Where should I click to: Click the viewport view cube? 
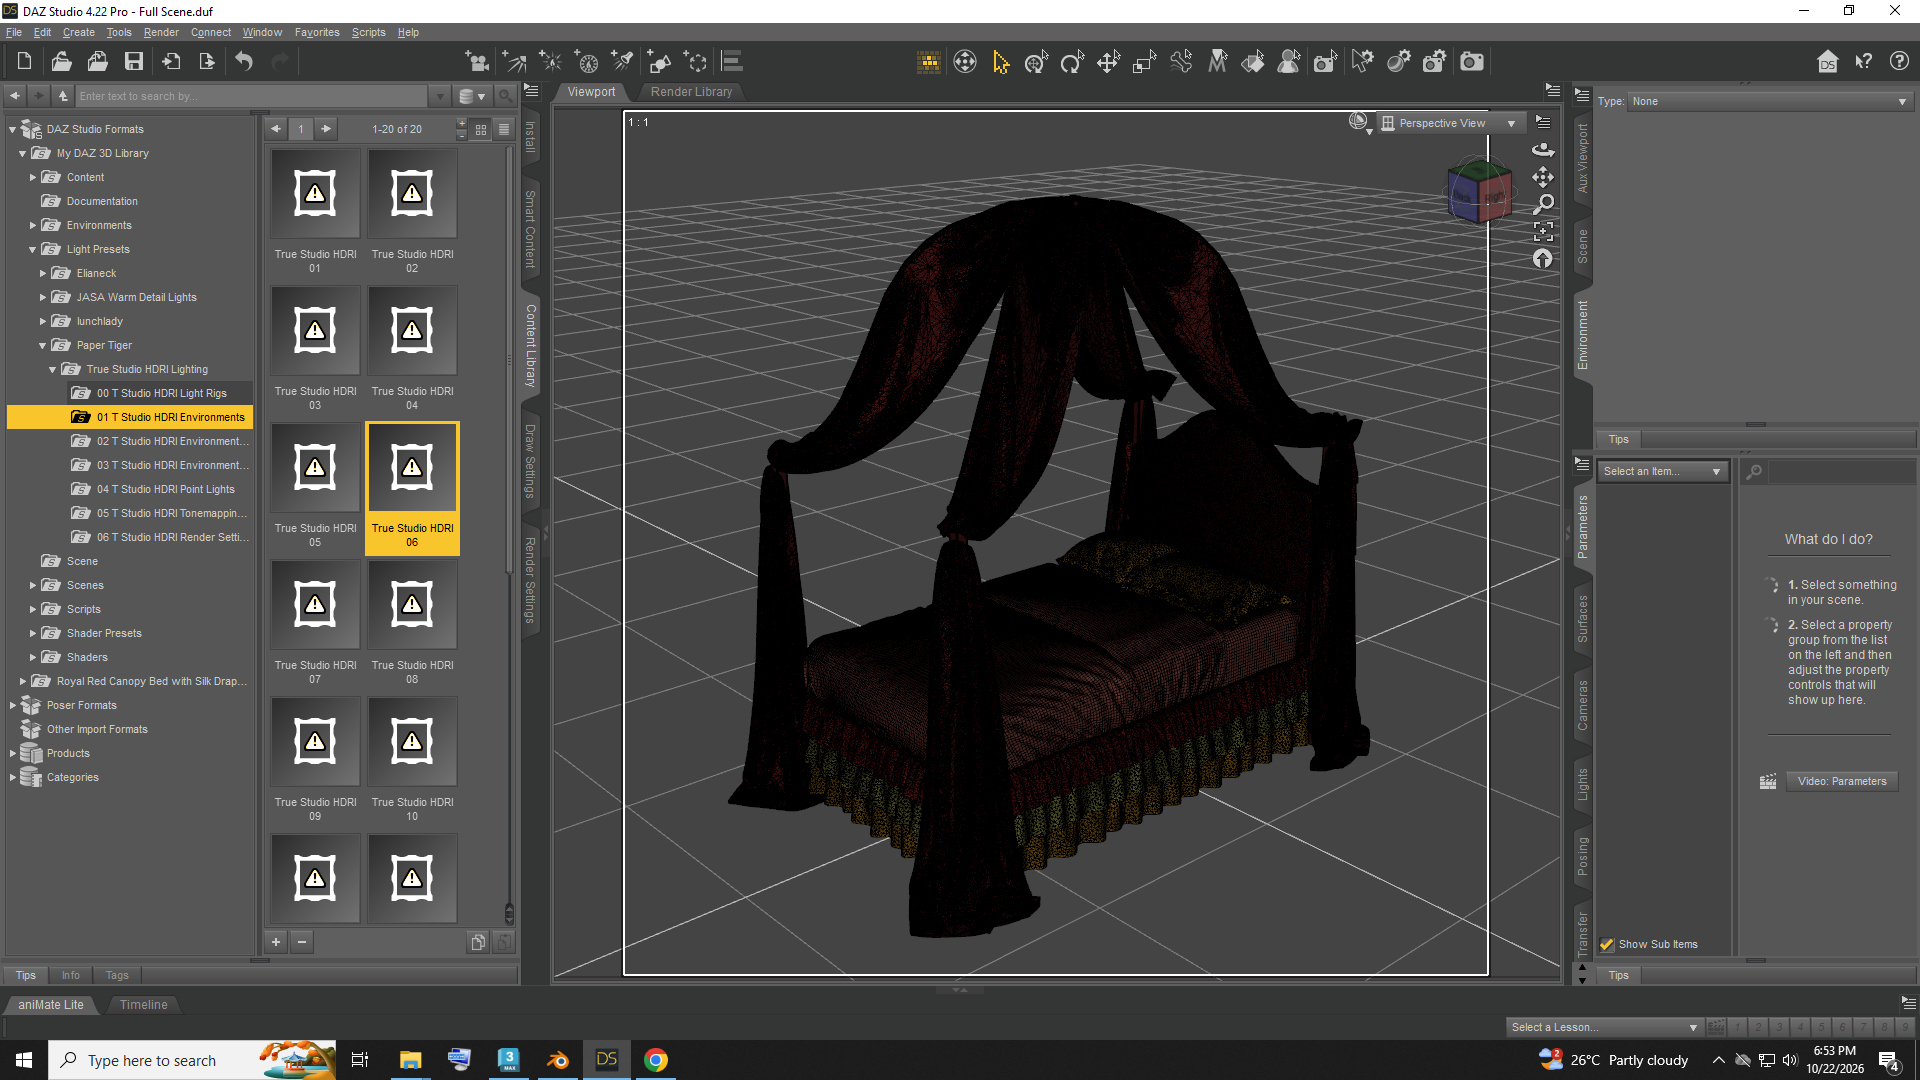pos(1479,189)
